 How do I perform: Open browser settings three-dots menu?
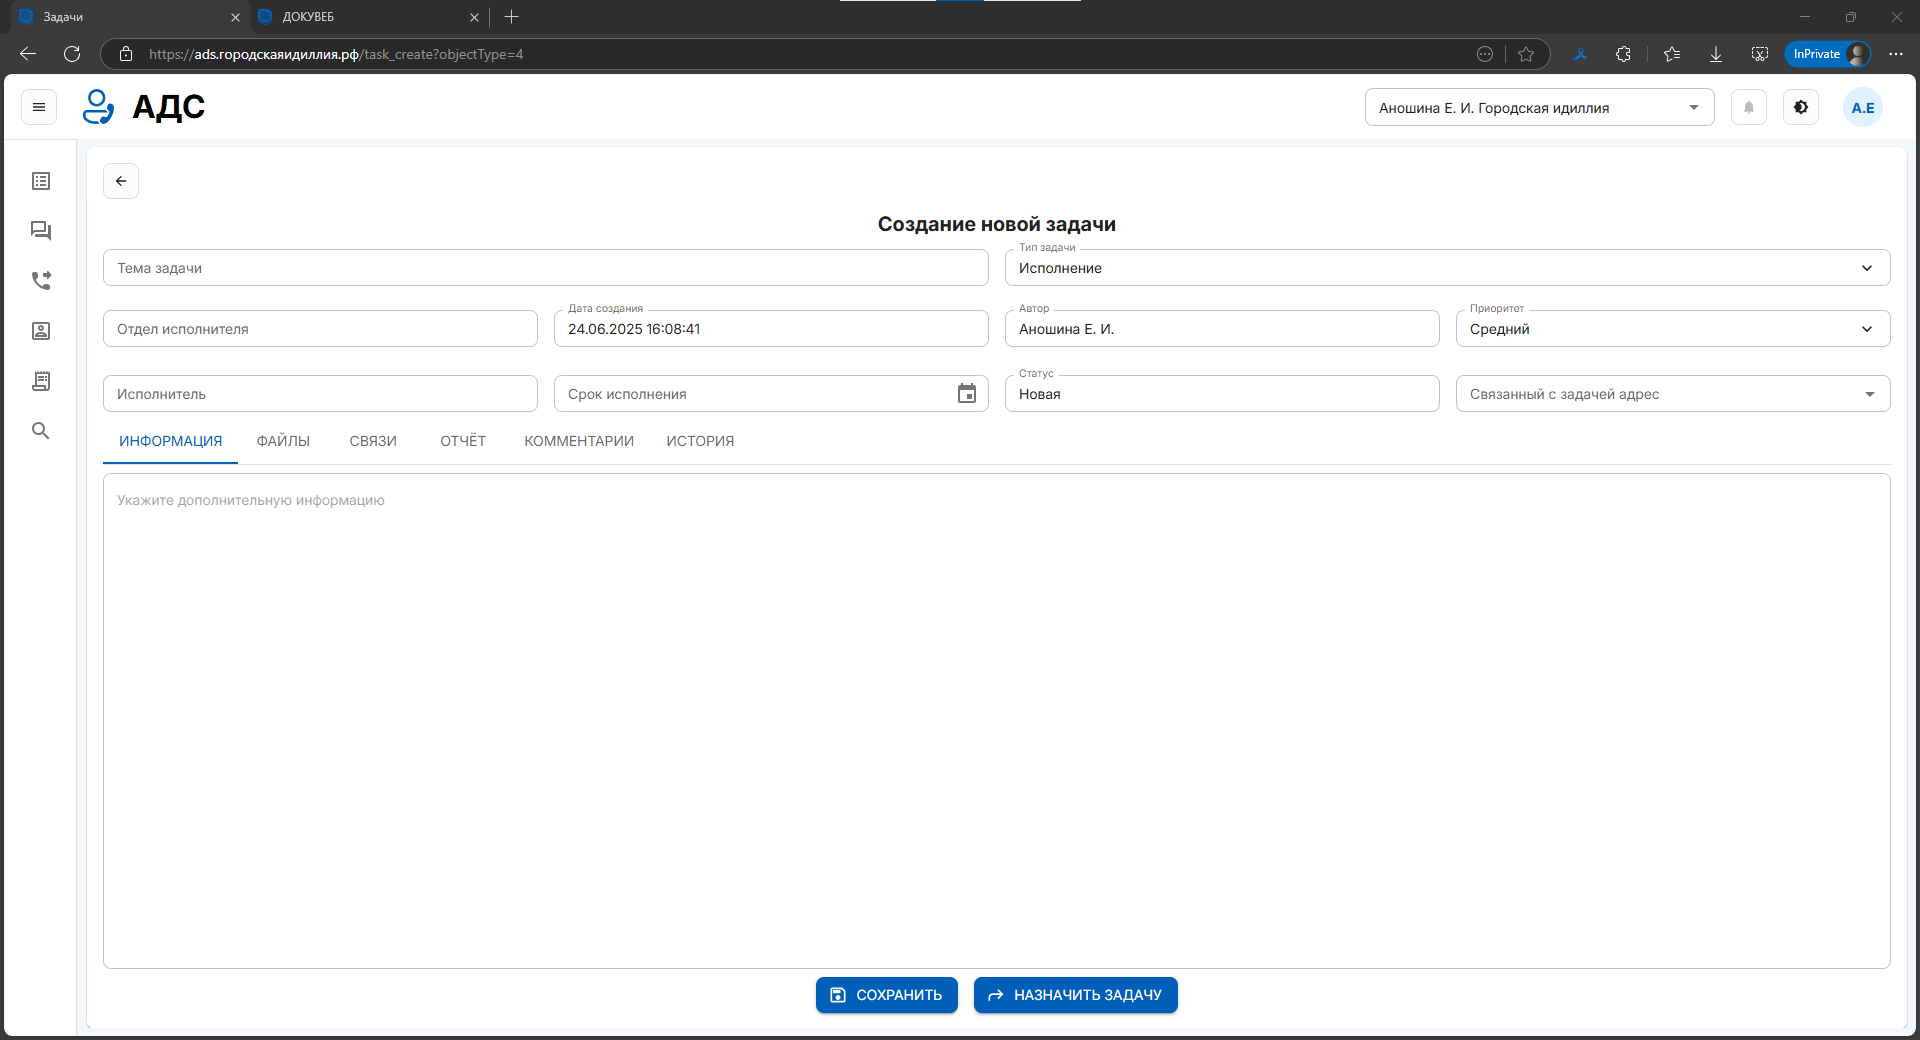[1896, 54]
